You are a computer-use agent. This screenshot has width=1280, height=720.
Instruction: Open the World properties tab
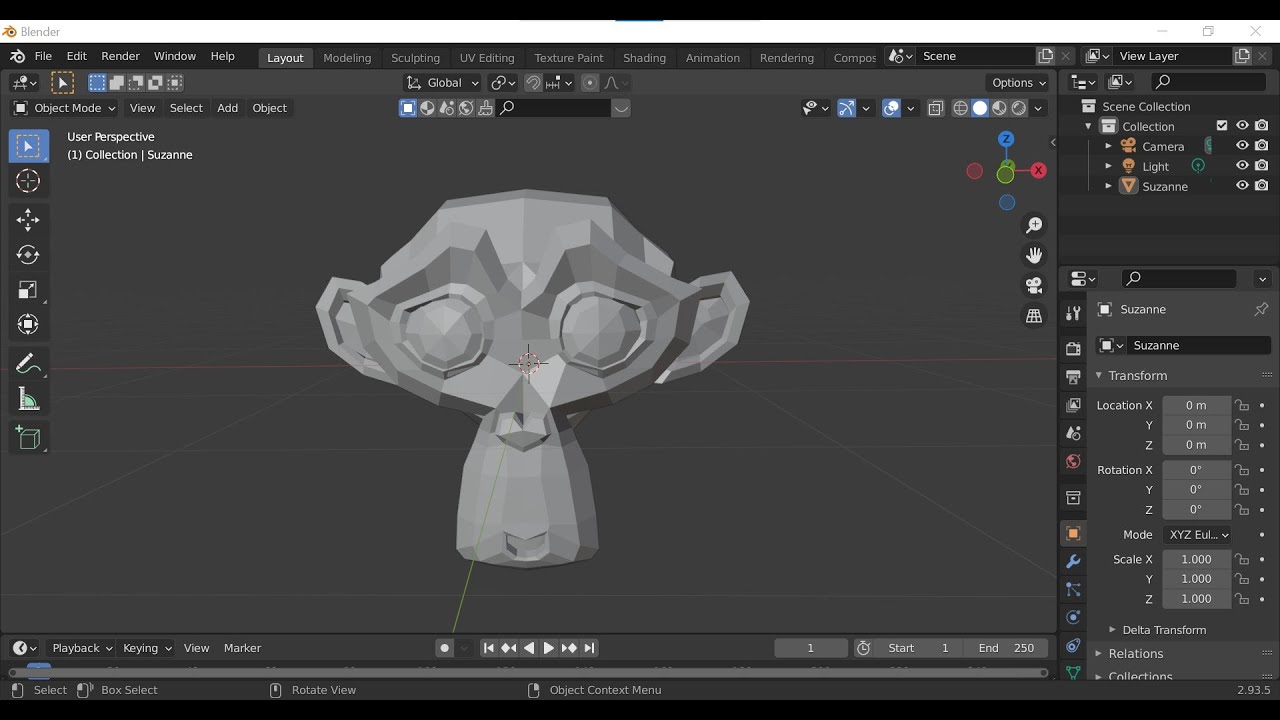(x=1073, y=462)
